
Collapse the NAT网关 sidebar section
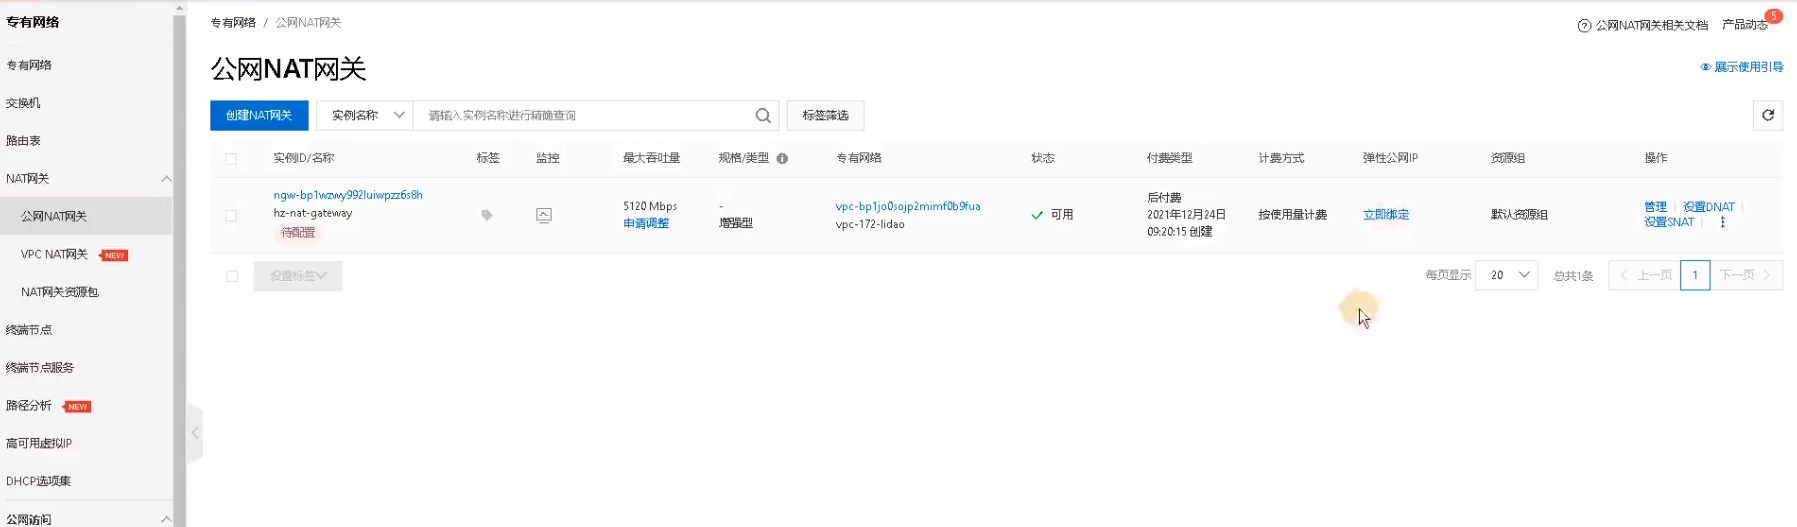(166, 179)
